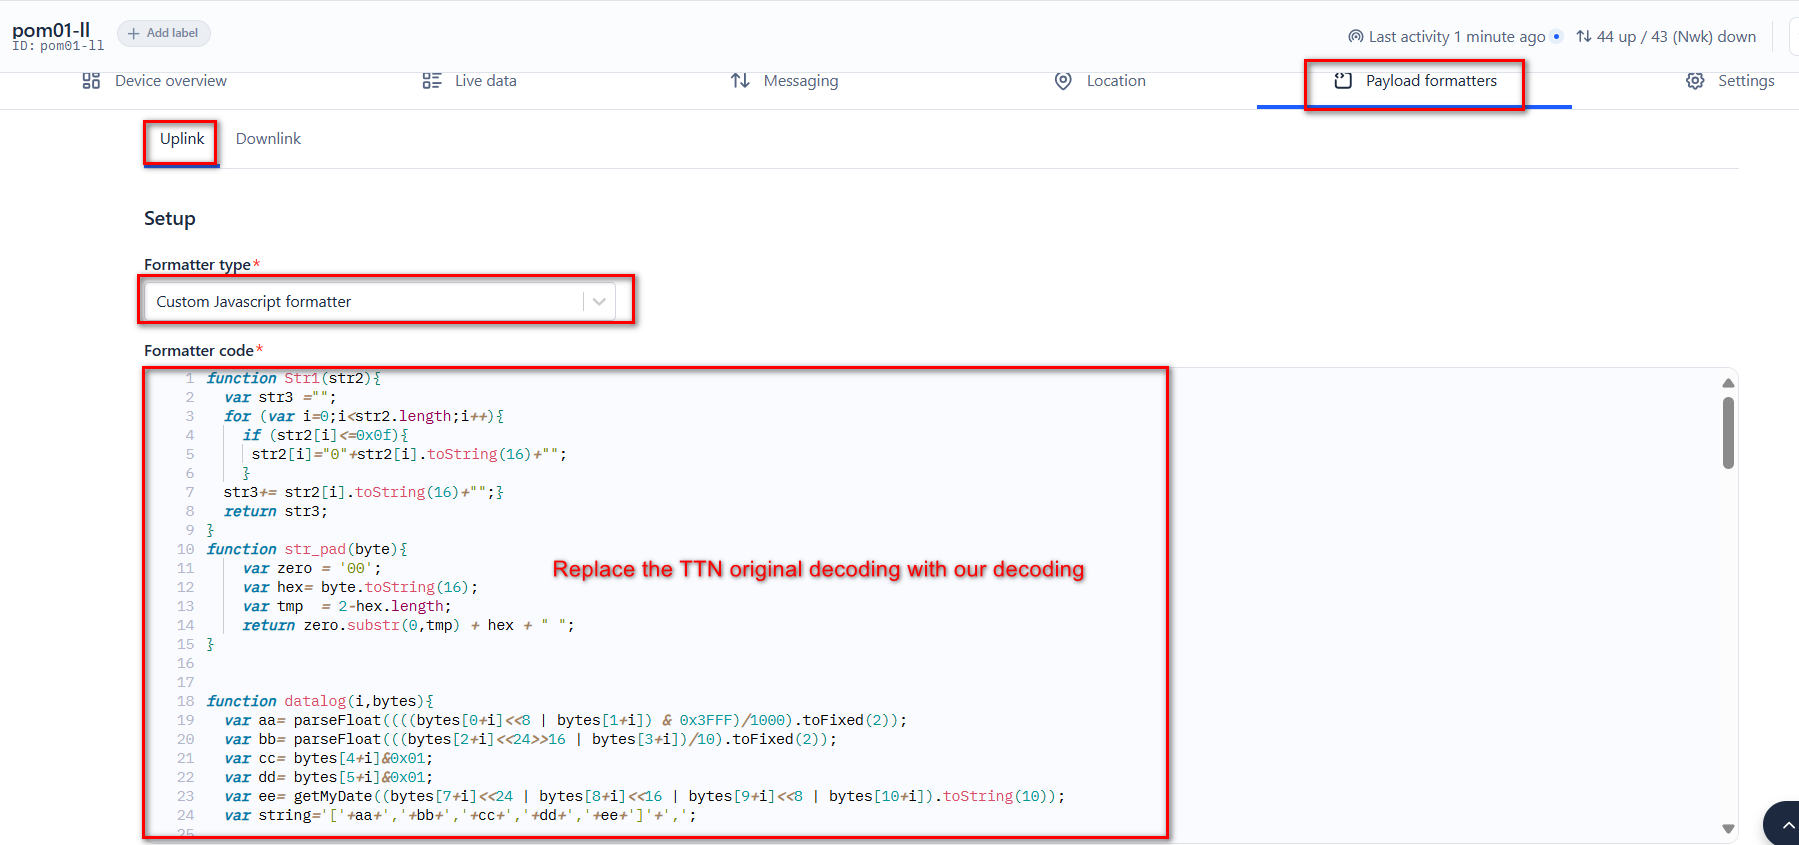Click code line 'function str_pad(byte){'
This screenshot has height=845, width=1799.
coord(307,549)
